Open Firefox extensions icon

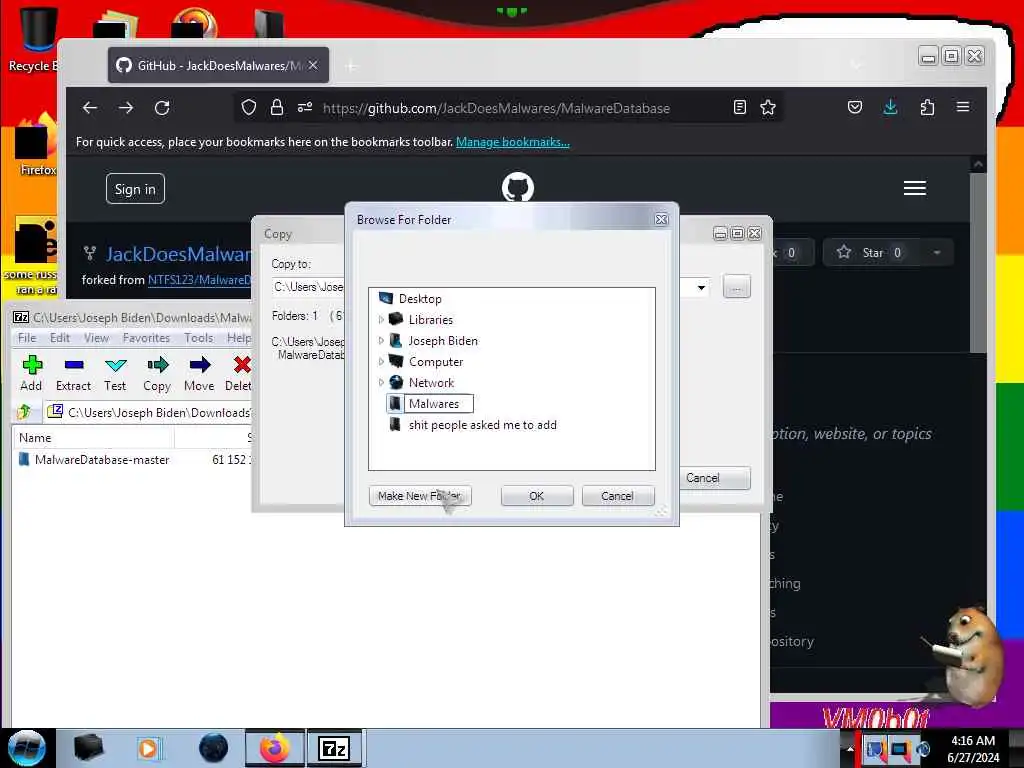pyautogui.click(x=927, y=108)
